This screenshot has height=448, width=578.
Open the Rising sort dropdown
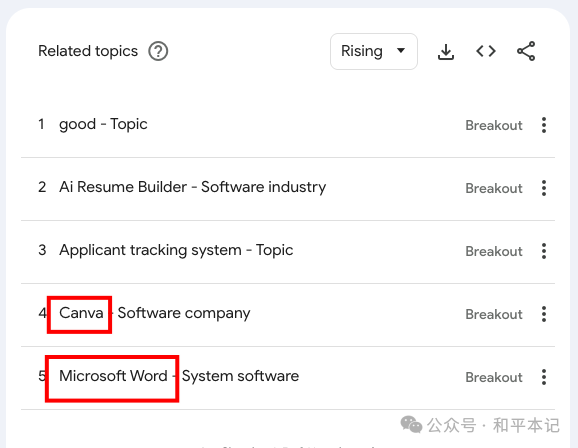374,51
